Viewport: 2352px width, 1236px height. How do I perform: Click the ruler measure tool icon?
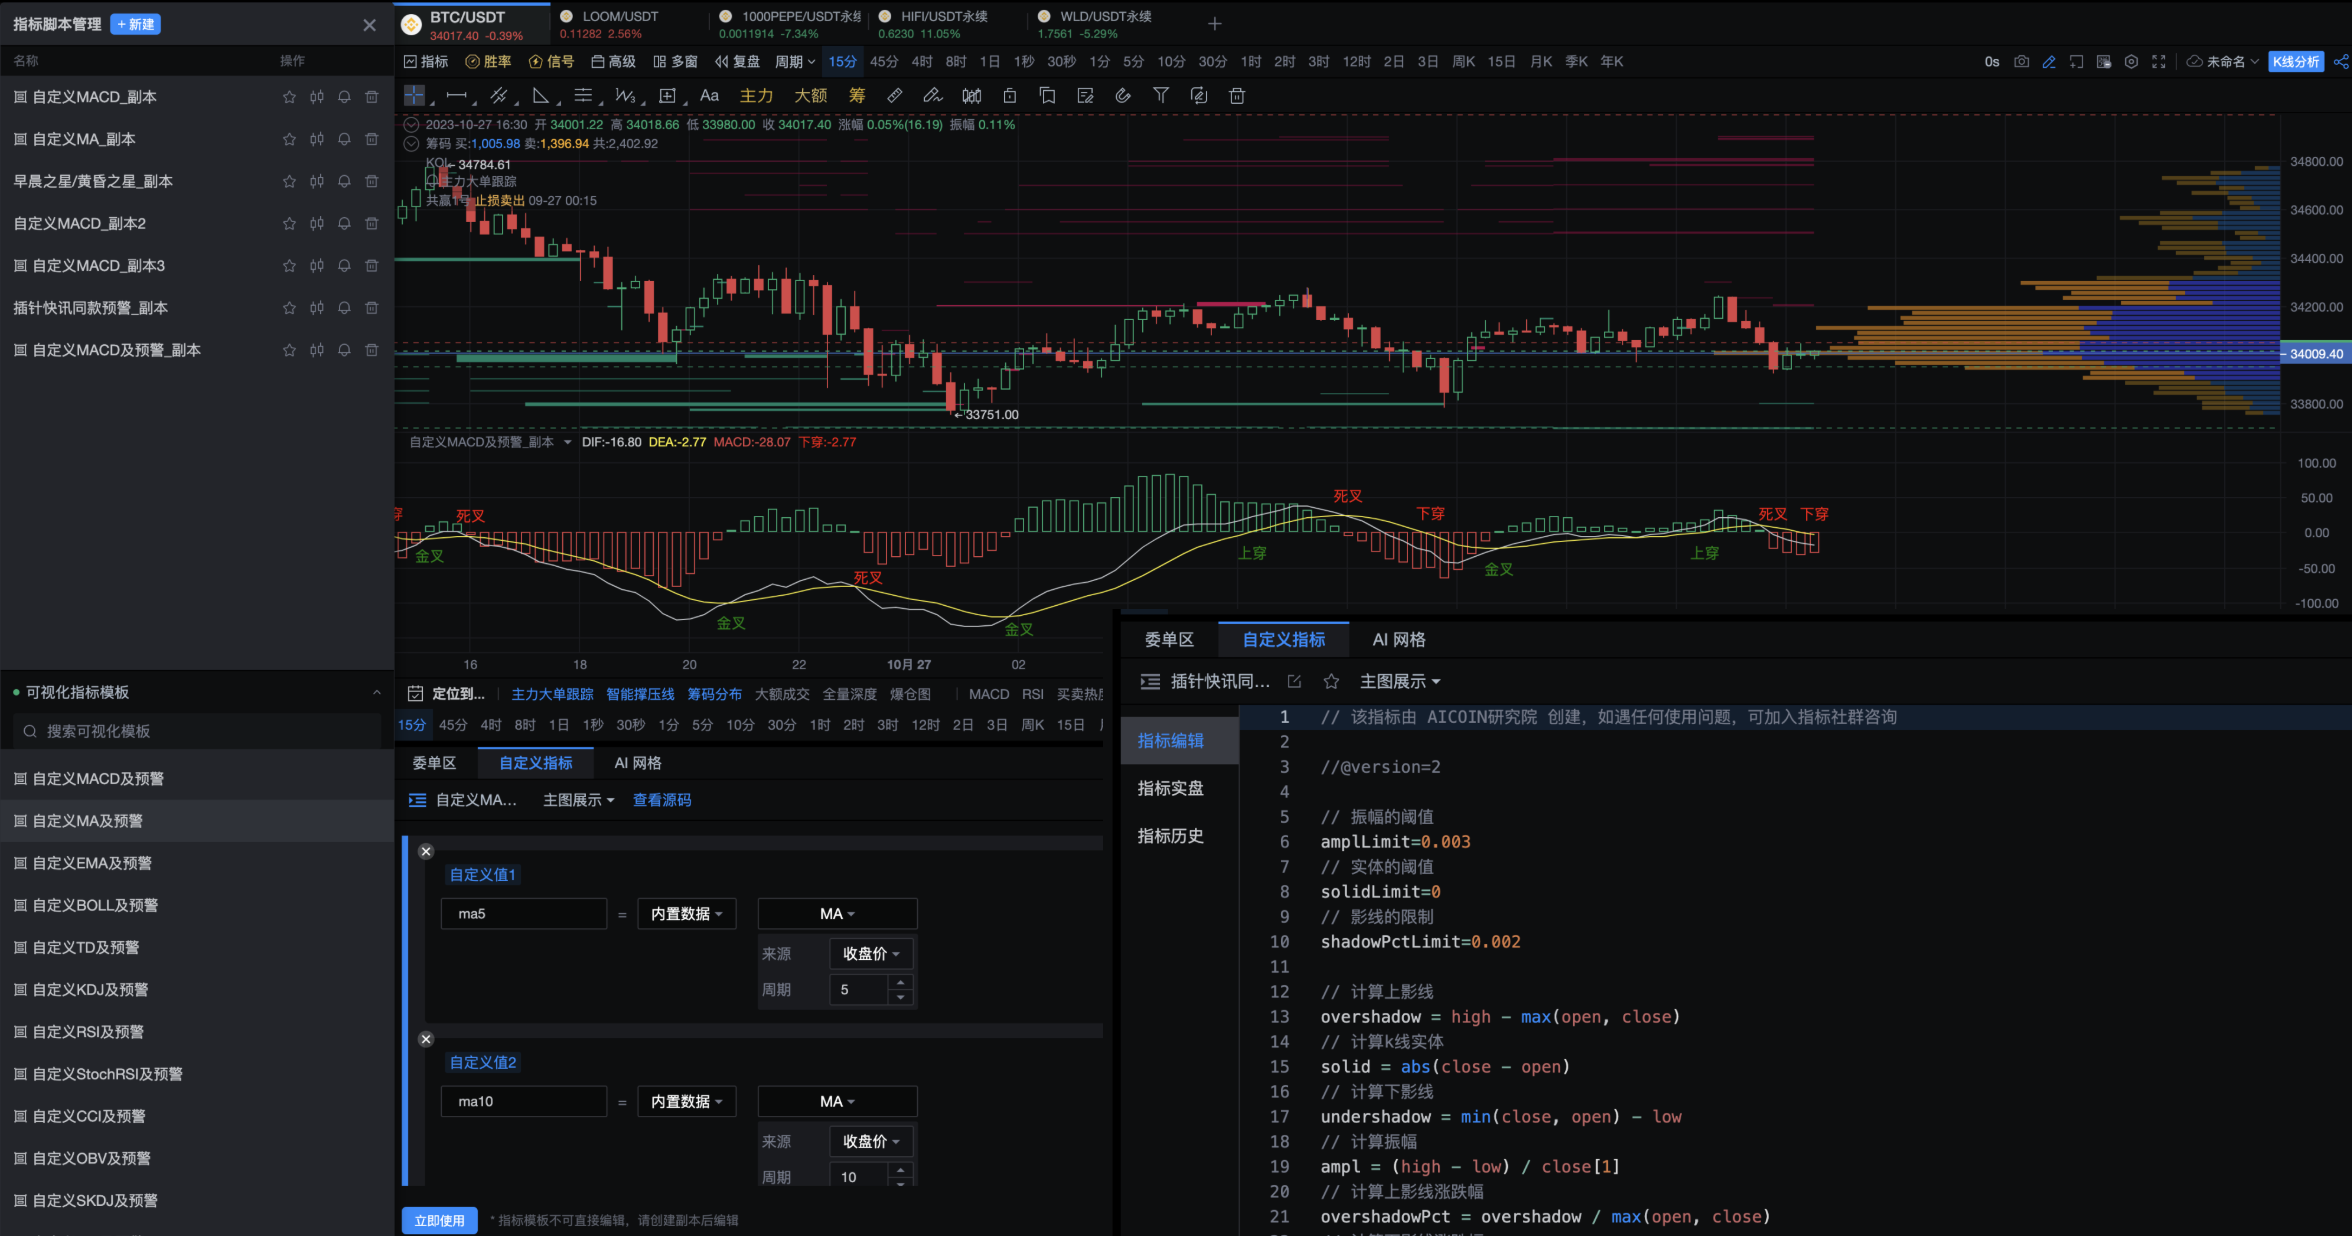tap(894, 96)
